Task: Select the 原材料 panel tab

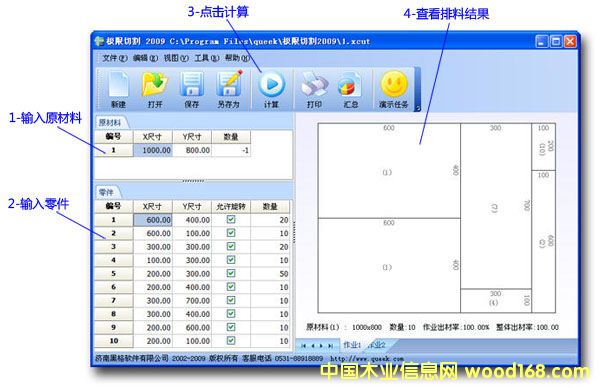Action: (110, 122)
